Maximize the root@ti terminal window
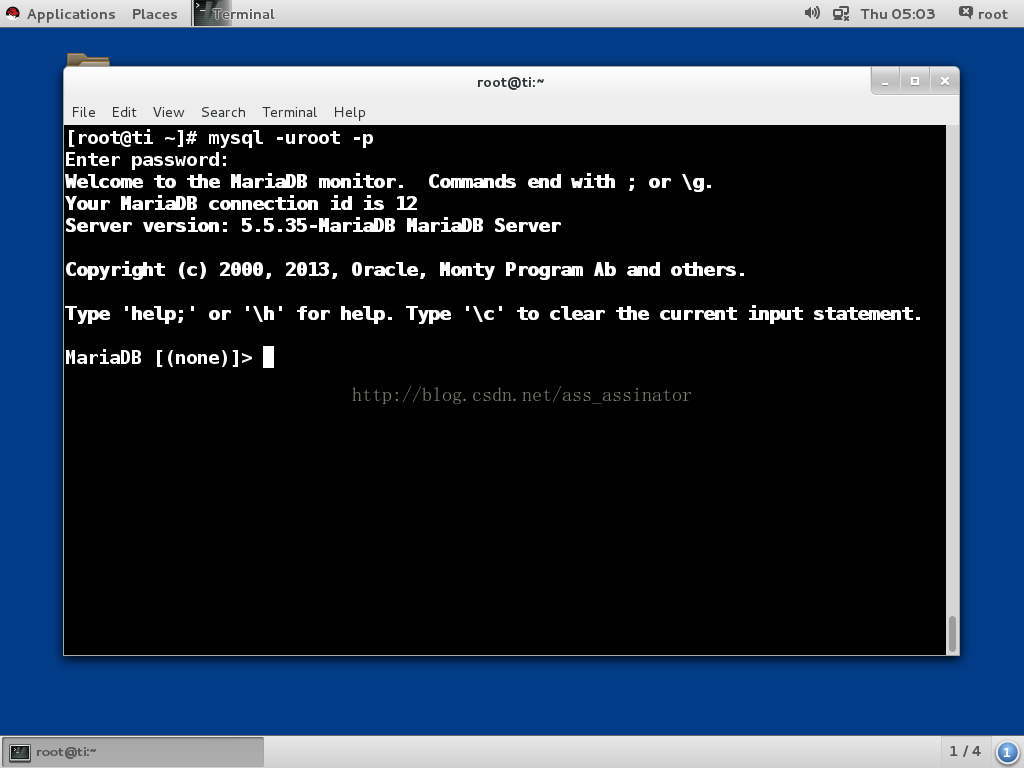The image size is (1024, 768). tap(915, 82)
